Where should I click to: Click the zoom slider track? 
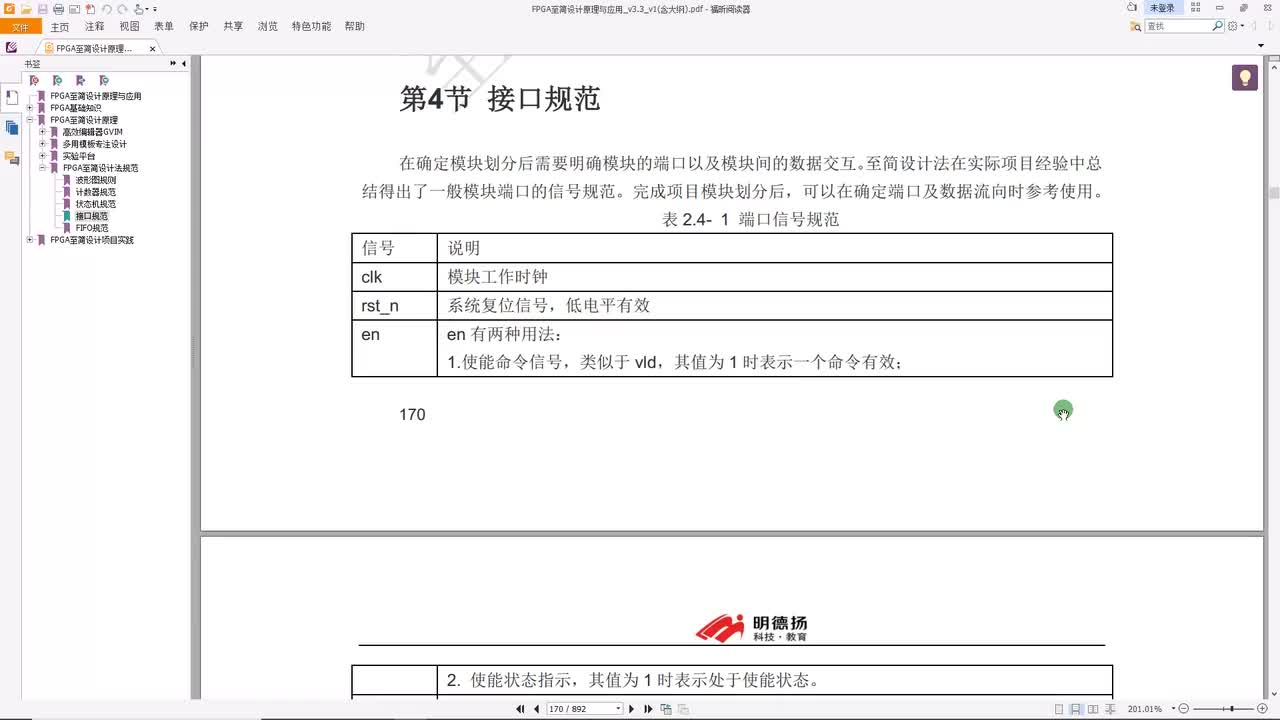[1223, 709]
